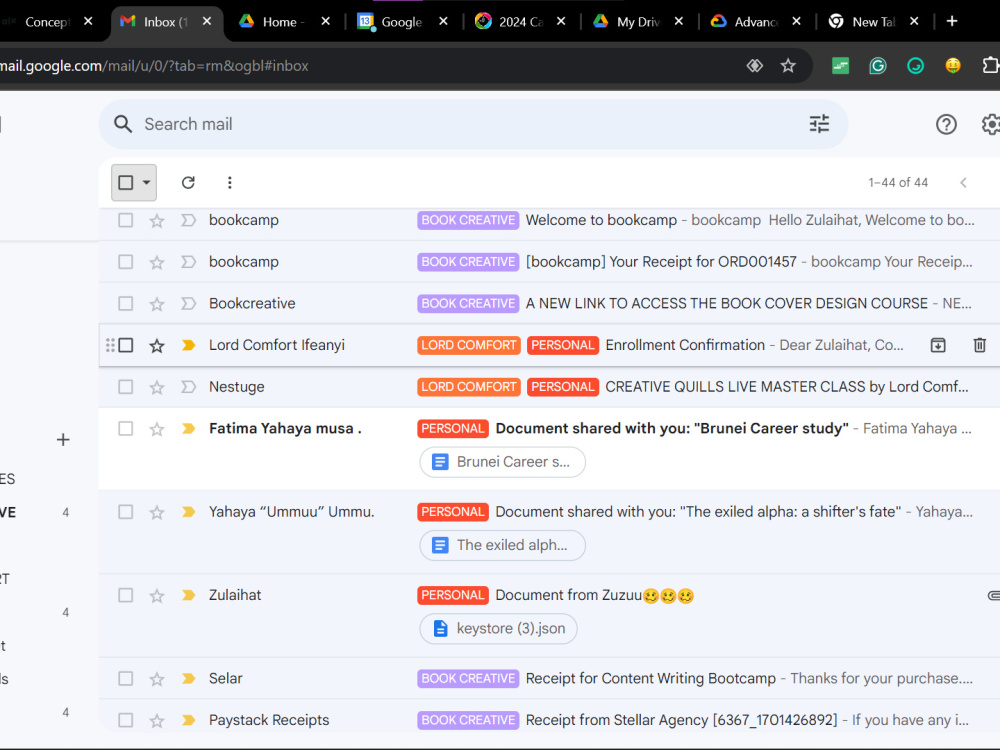
Task: Open Receipt from Stellar Agency email
Action: coord(681,720)
